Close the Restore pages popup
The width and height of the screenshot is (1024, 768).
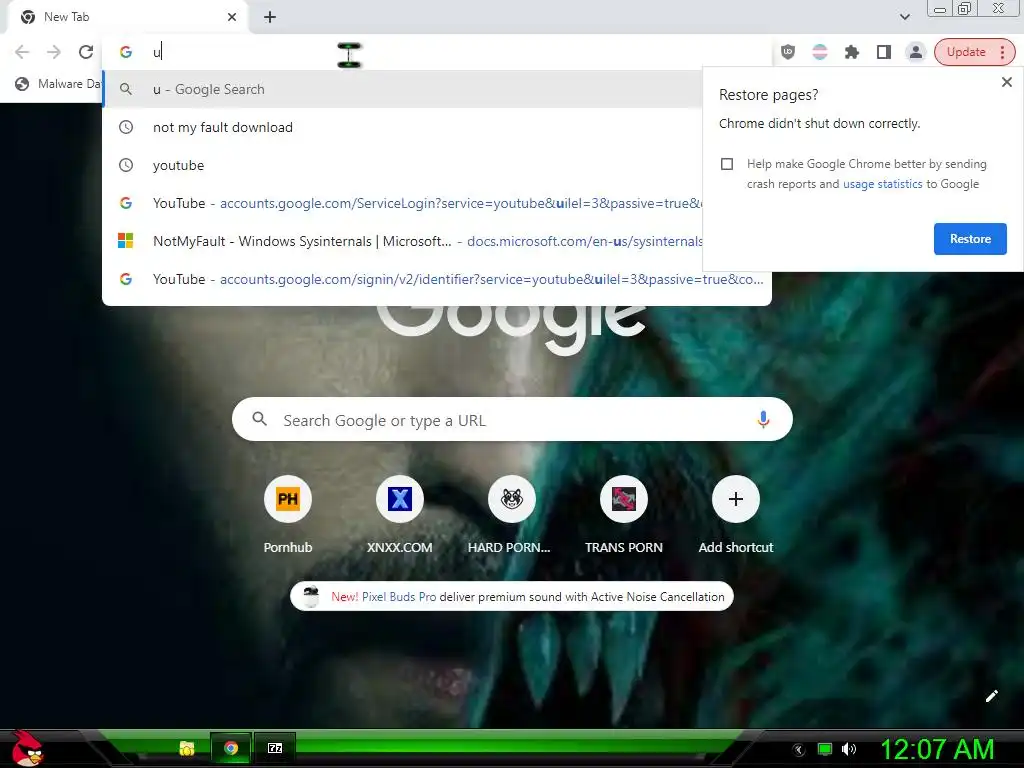click(x=1006, y=82)
